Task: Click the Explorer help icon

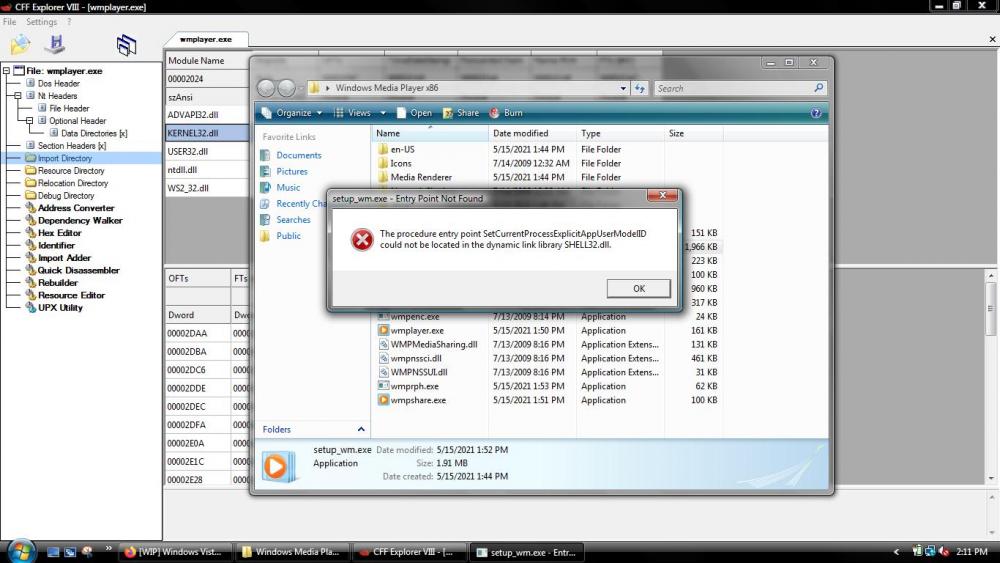Action: click(816, 113)
